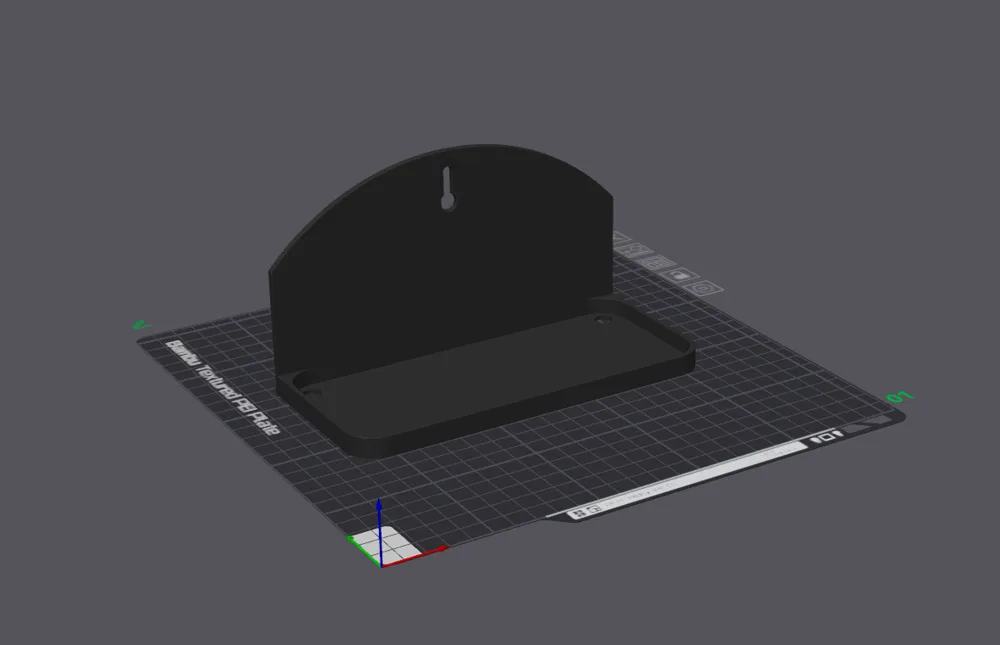Toggle the plate lock to unlocked state
The height and width of the screenshot is (645, 1000).
tap(680, 277)
